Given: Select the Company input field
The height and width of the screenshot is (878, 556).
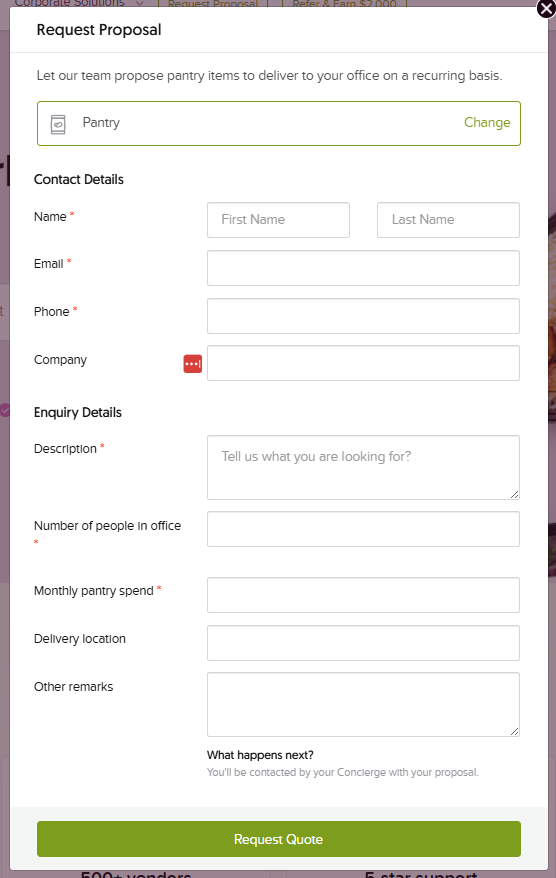Looking at the screenshot, I should [363, 363].
